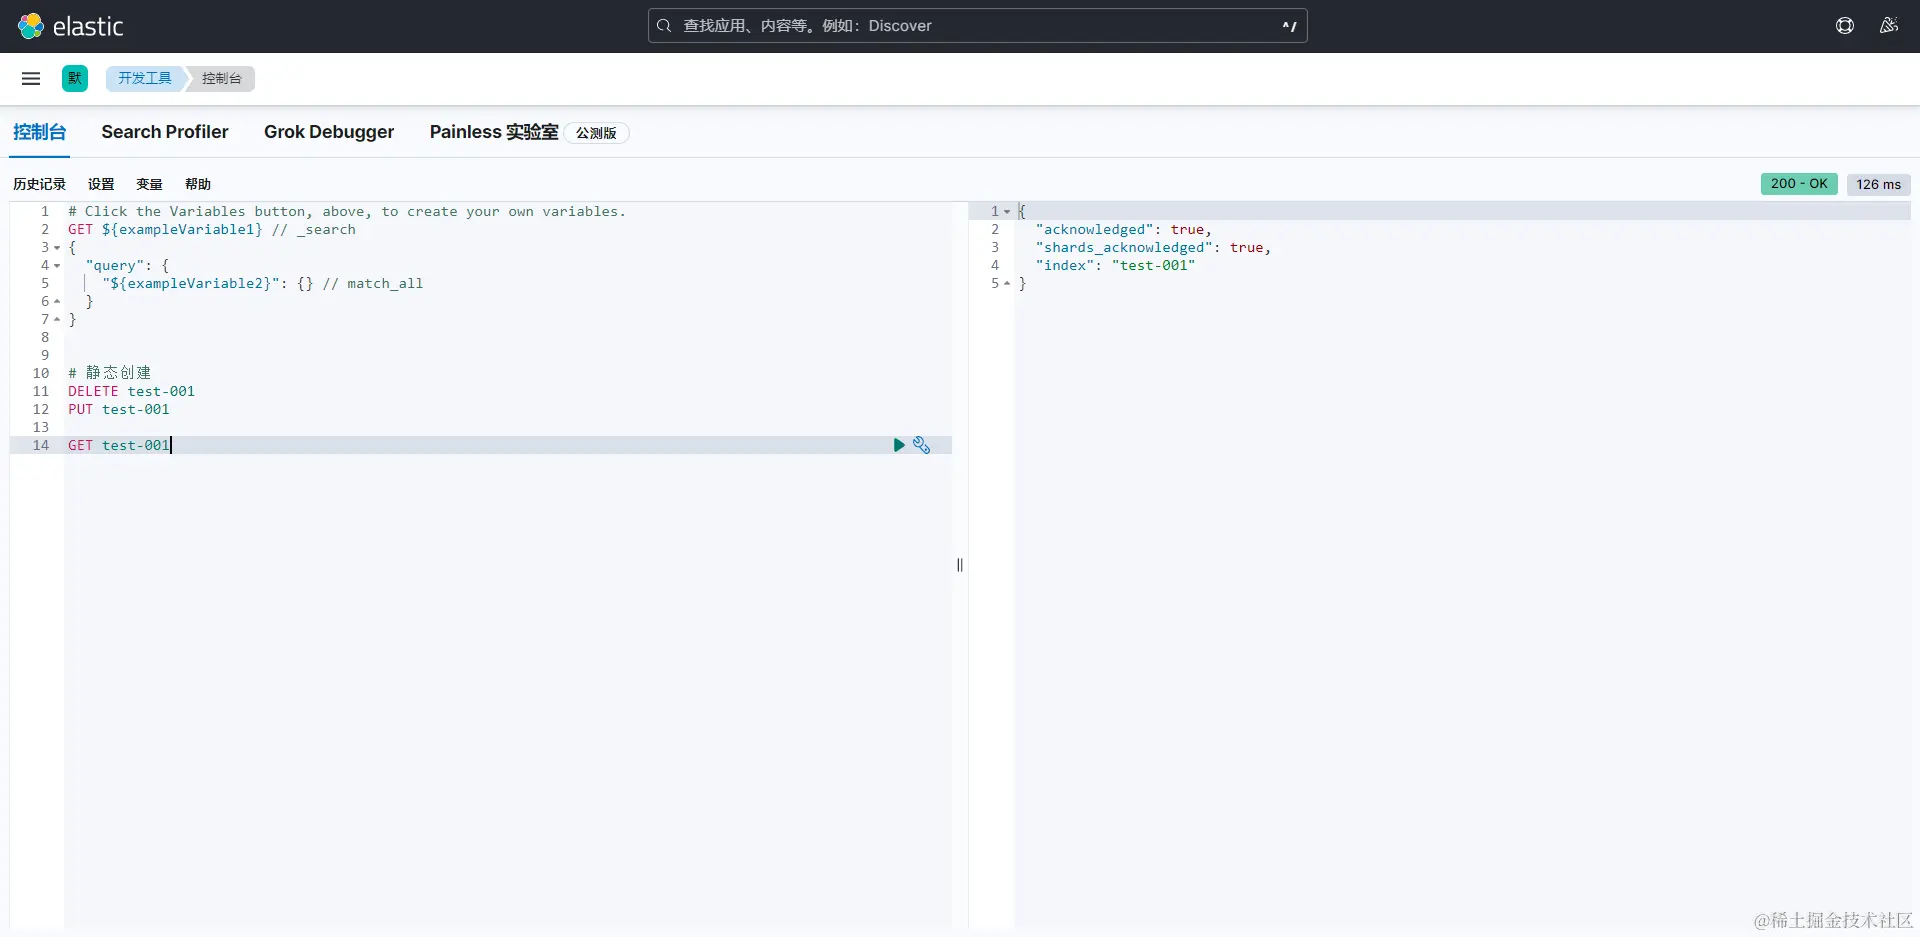1920x937 pixels.
Task: Click the GET test-001 request line
Action: 119,446
